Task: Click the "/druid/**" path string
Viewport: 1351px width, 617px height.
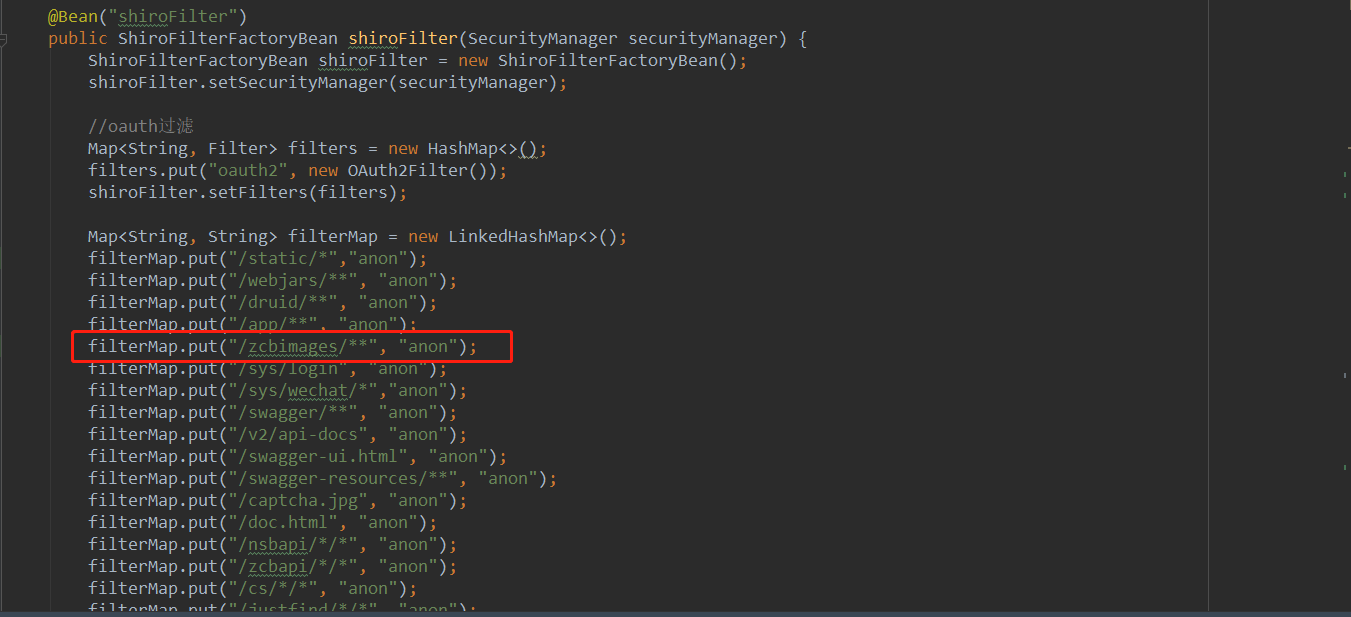Action: (283, 303)
